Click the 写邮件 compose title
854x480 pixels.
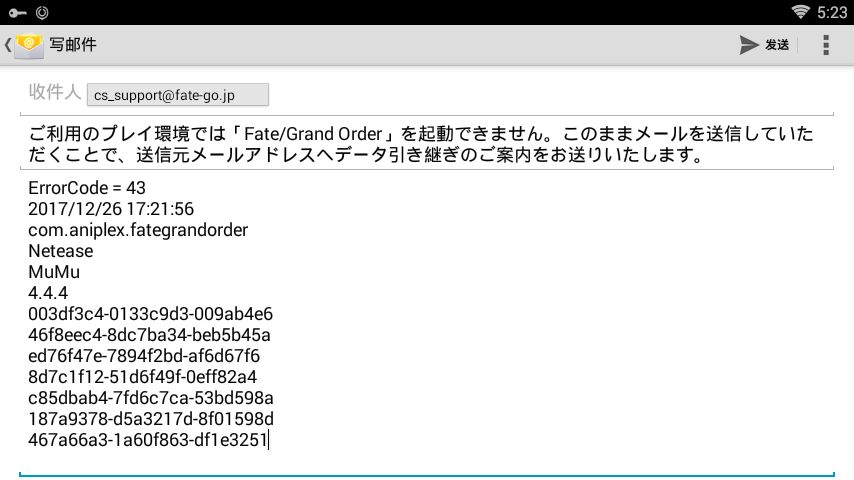[x=73, y=45]
